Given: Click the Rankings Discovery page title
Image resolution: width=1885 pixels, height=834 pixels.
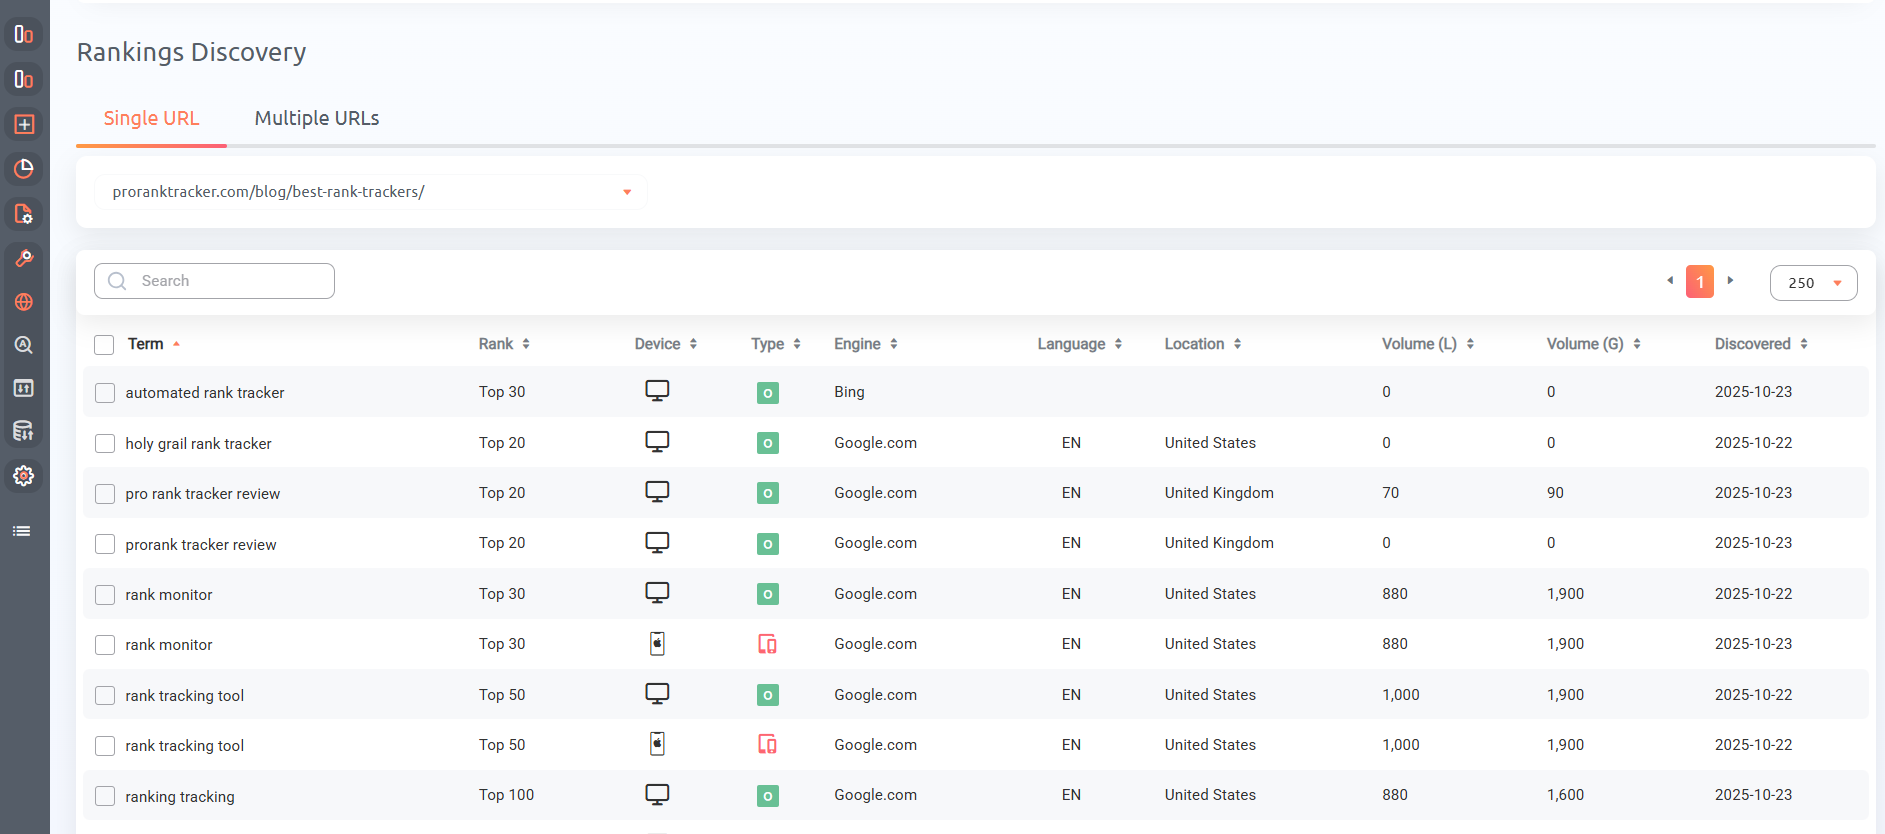Looking at the screenshot, I should 192,52.
